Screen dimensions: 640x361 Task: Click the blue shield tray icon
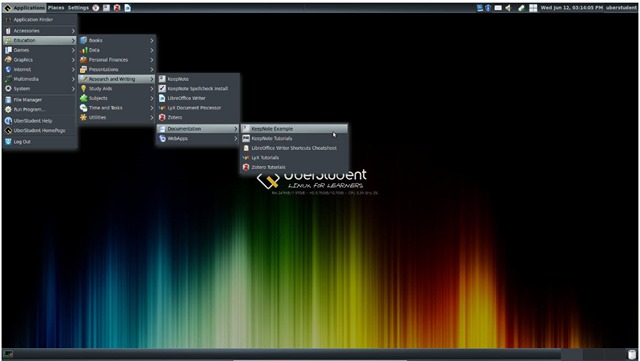point(488,8)
